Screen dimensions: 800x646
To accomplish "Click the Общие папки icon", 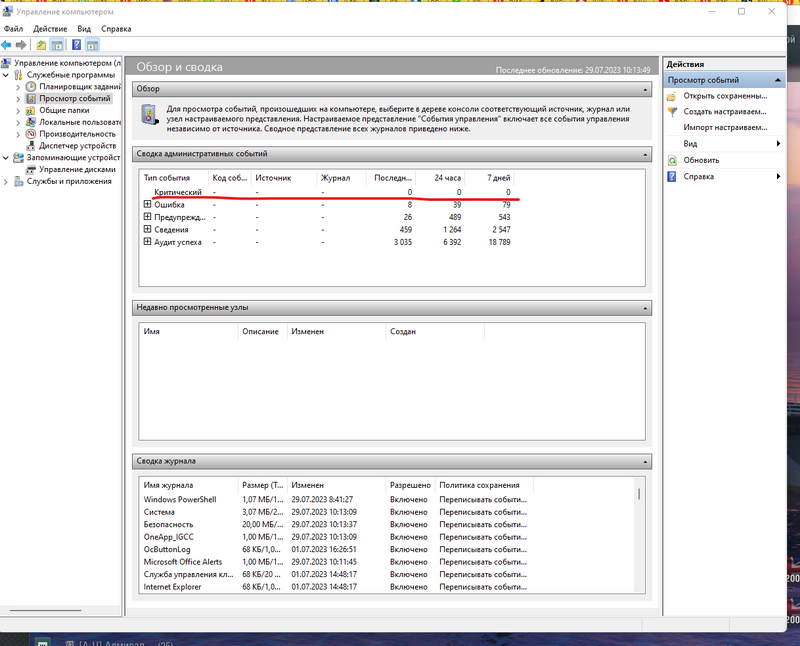I will 31,110.
